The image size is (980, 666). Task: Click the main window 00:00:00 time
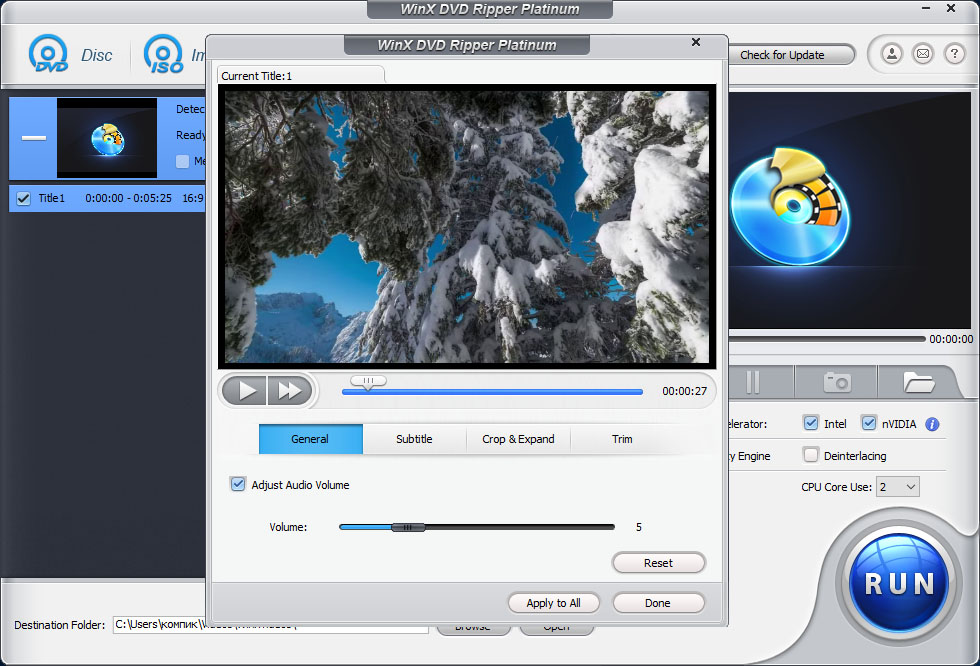[951, 339]
